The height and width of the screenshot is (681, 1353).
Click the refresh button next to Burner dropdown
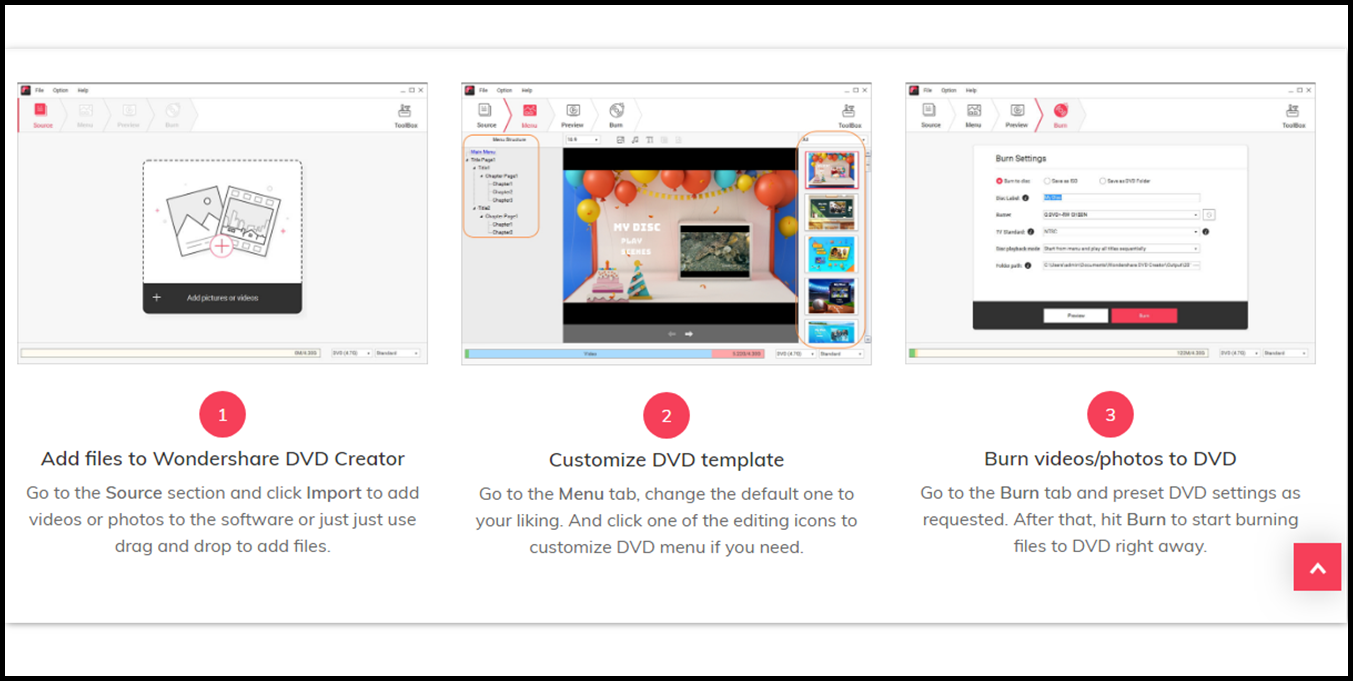[1209, 215]
